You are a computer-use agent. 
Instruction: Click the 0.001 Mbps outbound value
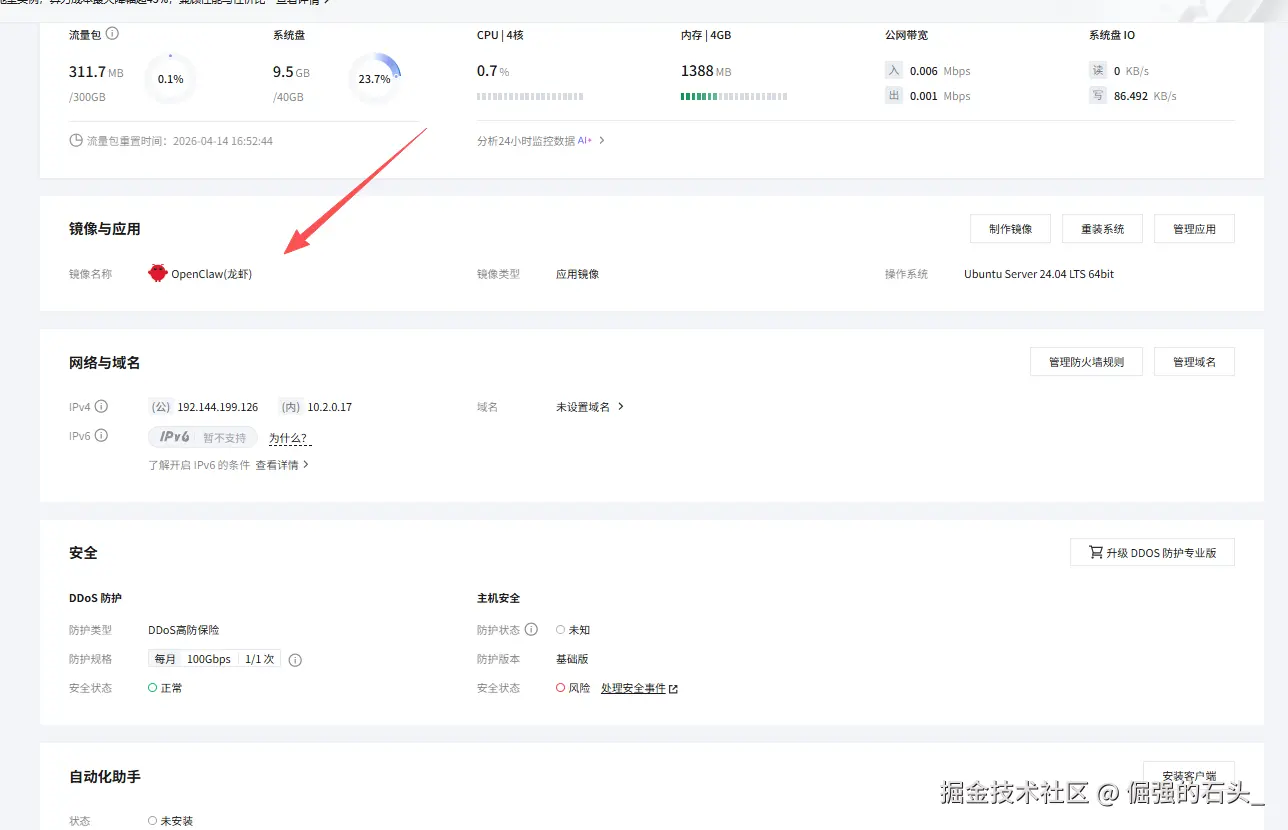click(940, 96)
